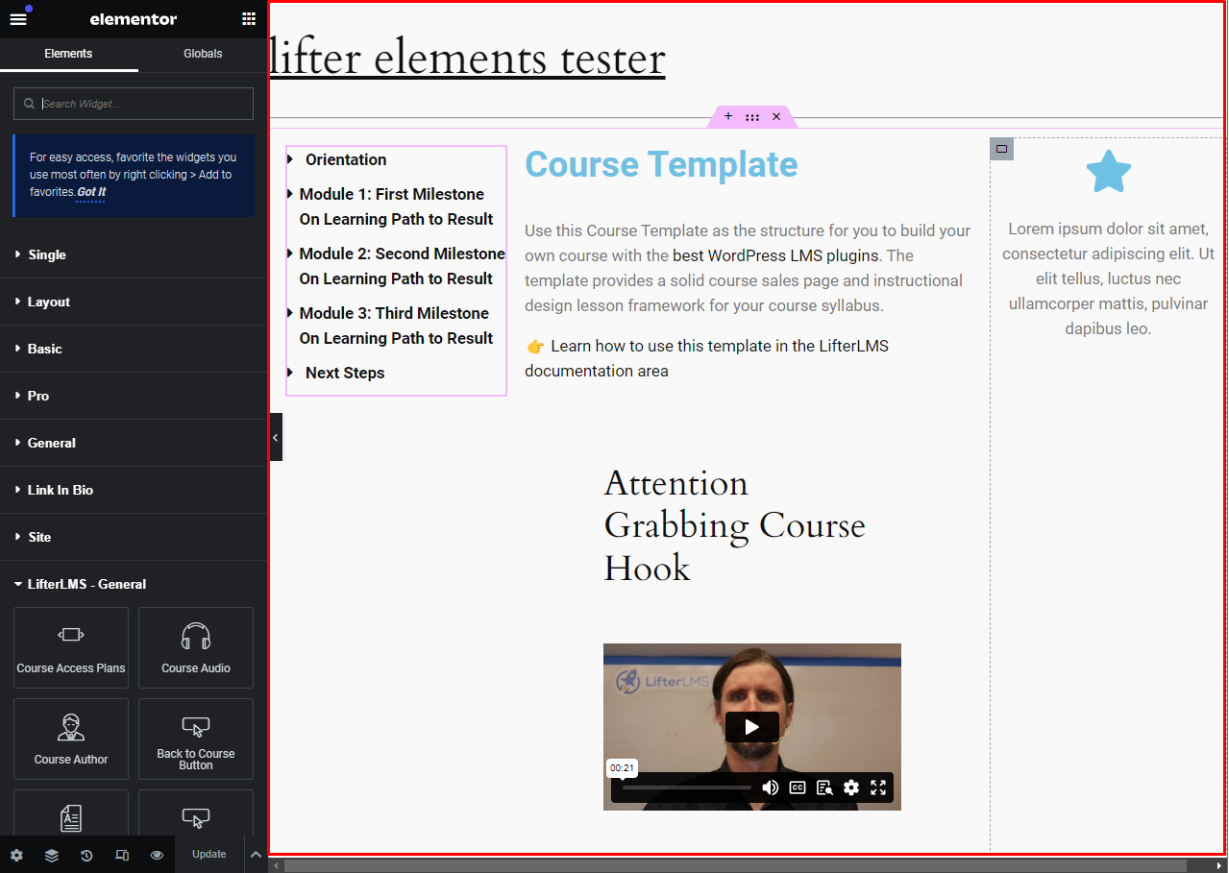Select the Course Author widget

(x=70, y=739)
